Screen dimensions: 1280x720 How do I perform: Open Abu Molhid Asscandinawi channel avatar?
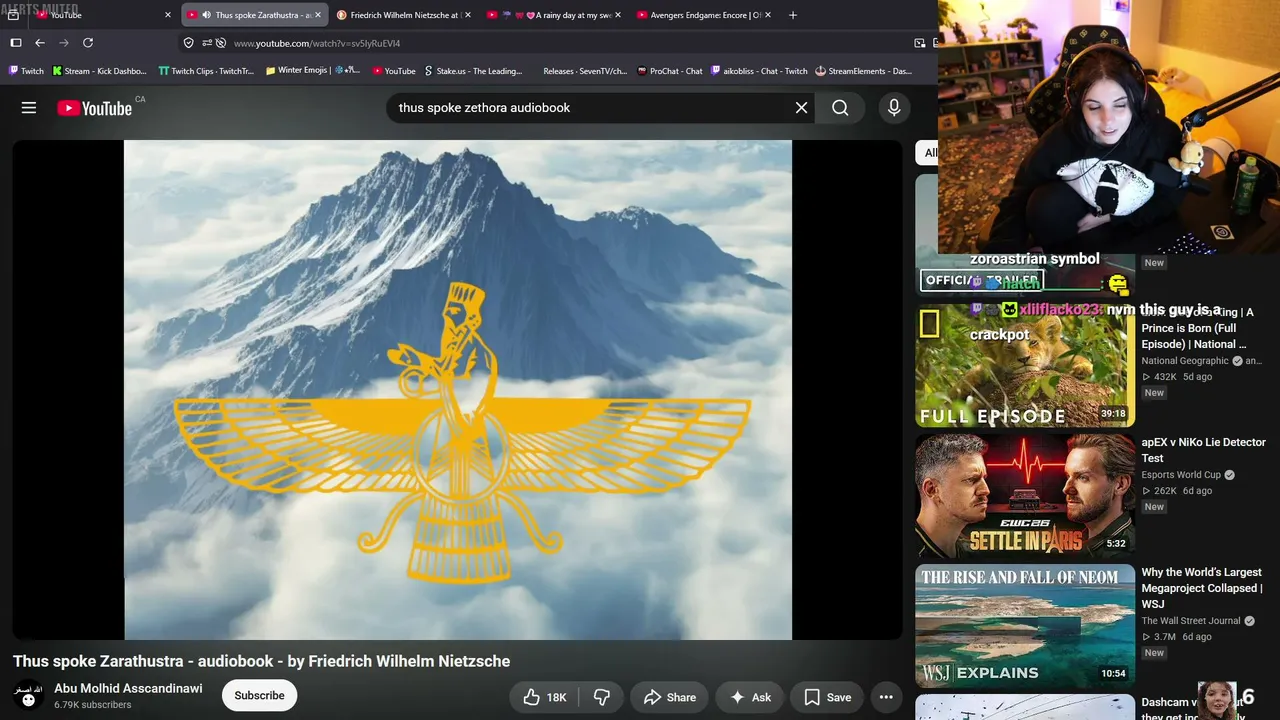pos(28,695)
